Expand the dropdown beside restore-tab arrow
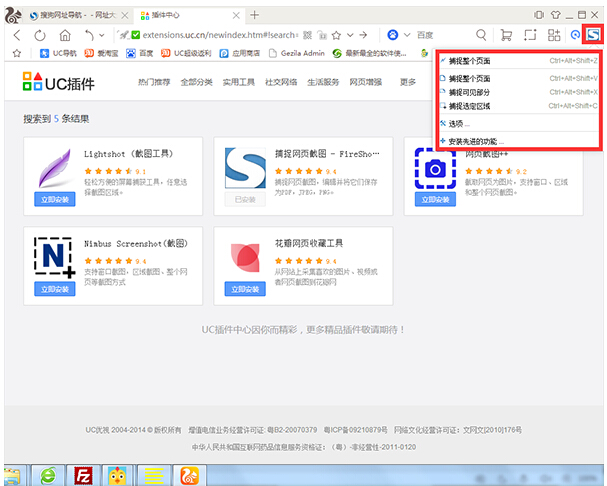 [101, 35]
